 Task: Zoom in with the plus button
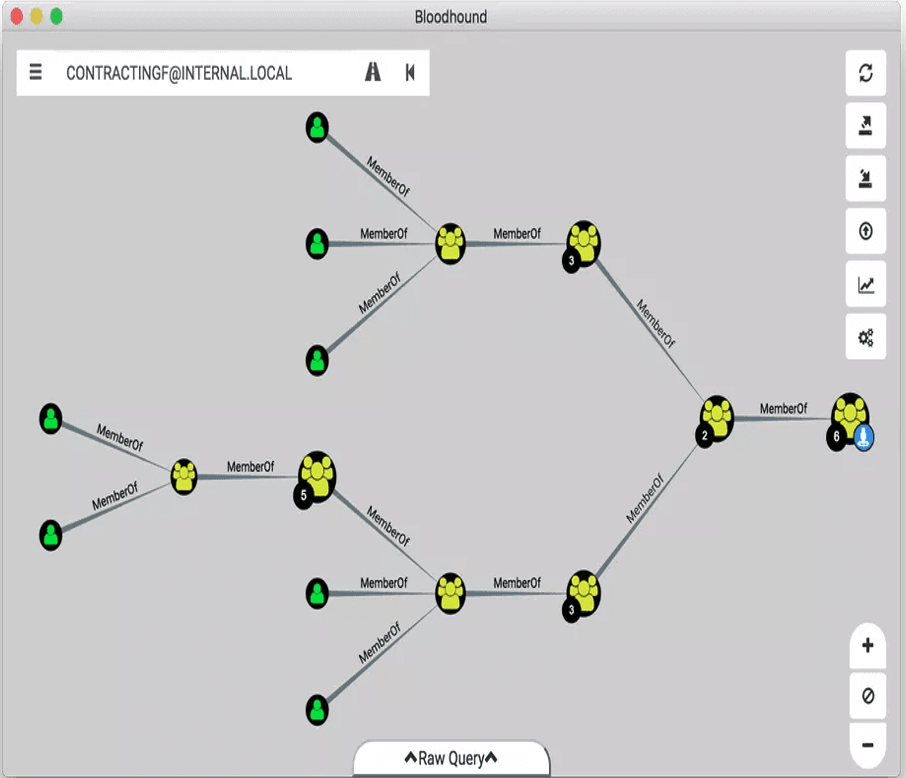pos(867,646)
